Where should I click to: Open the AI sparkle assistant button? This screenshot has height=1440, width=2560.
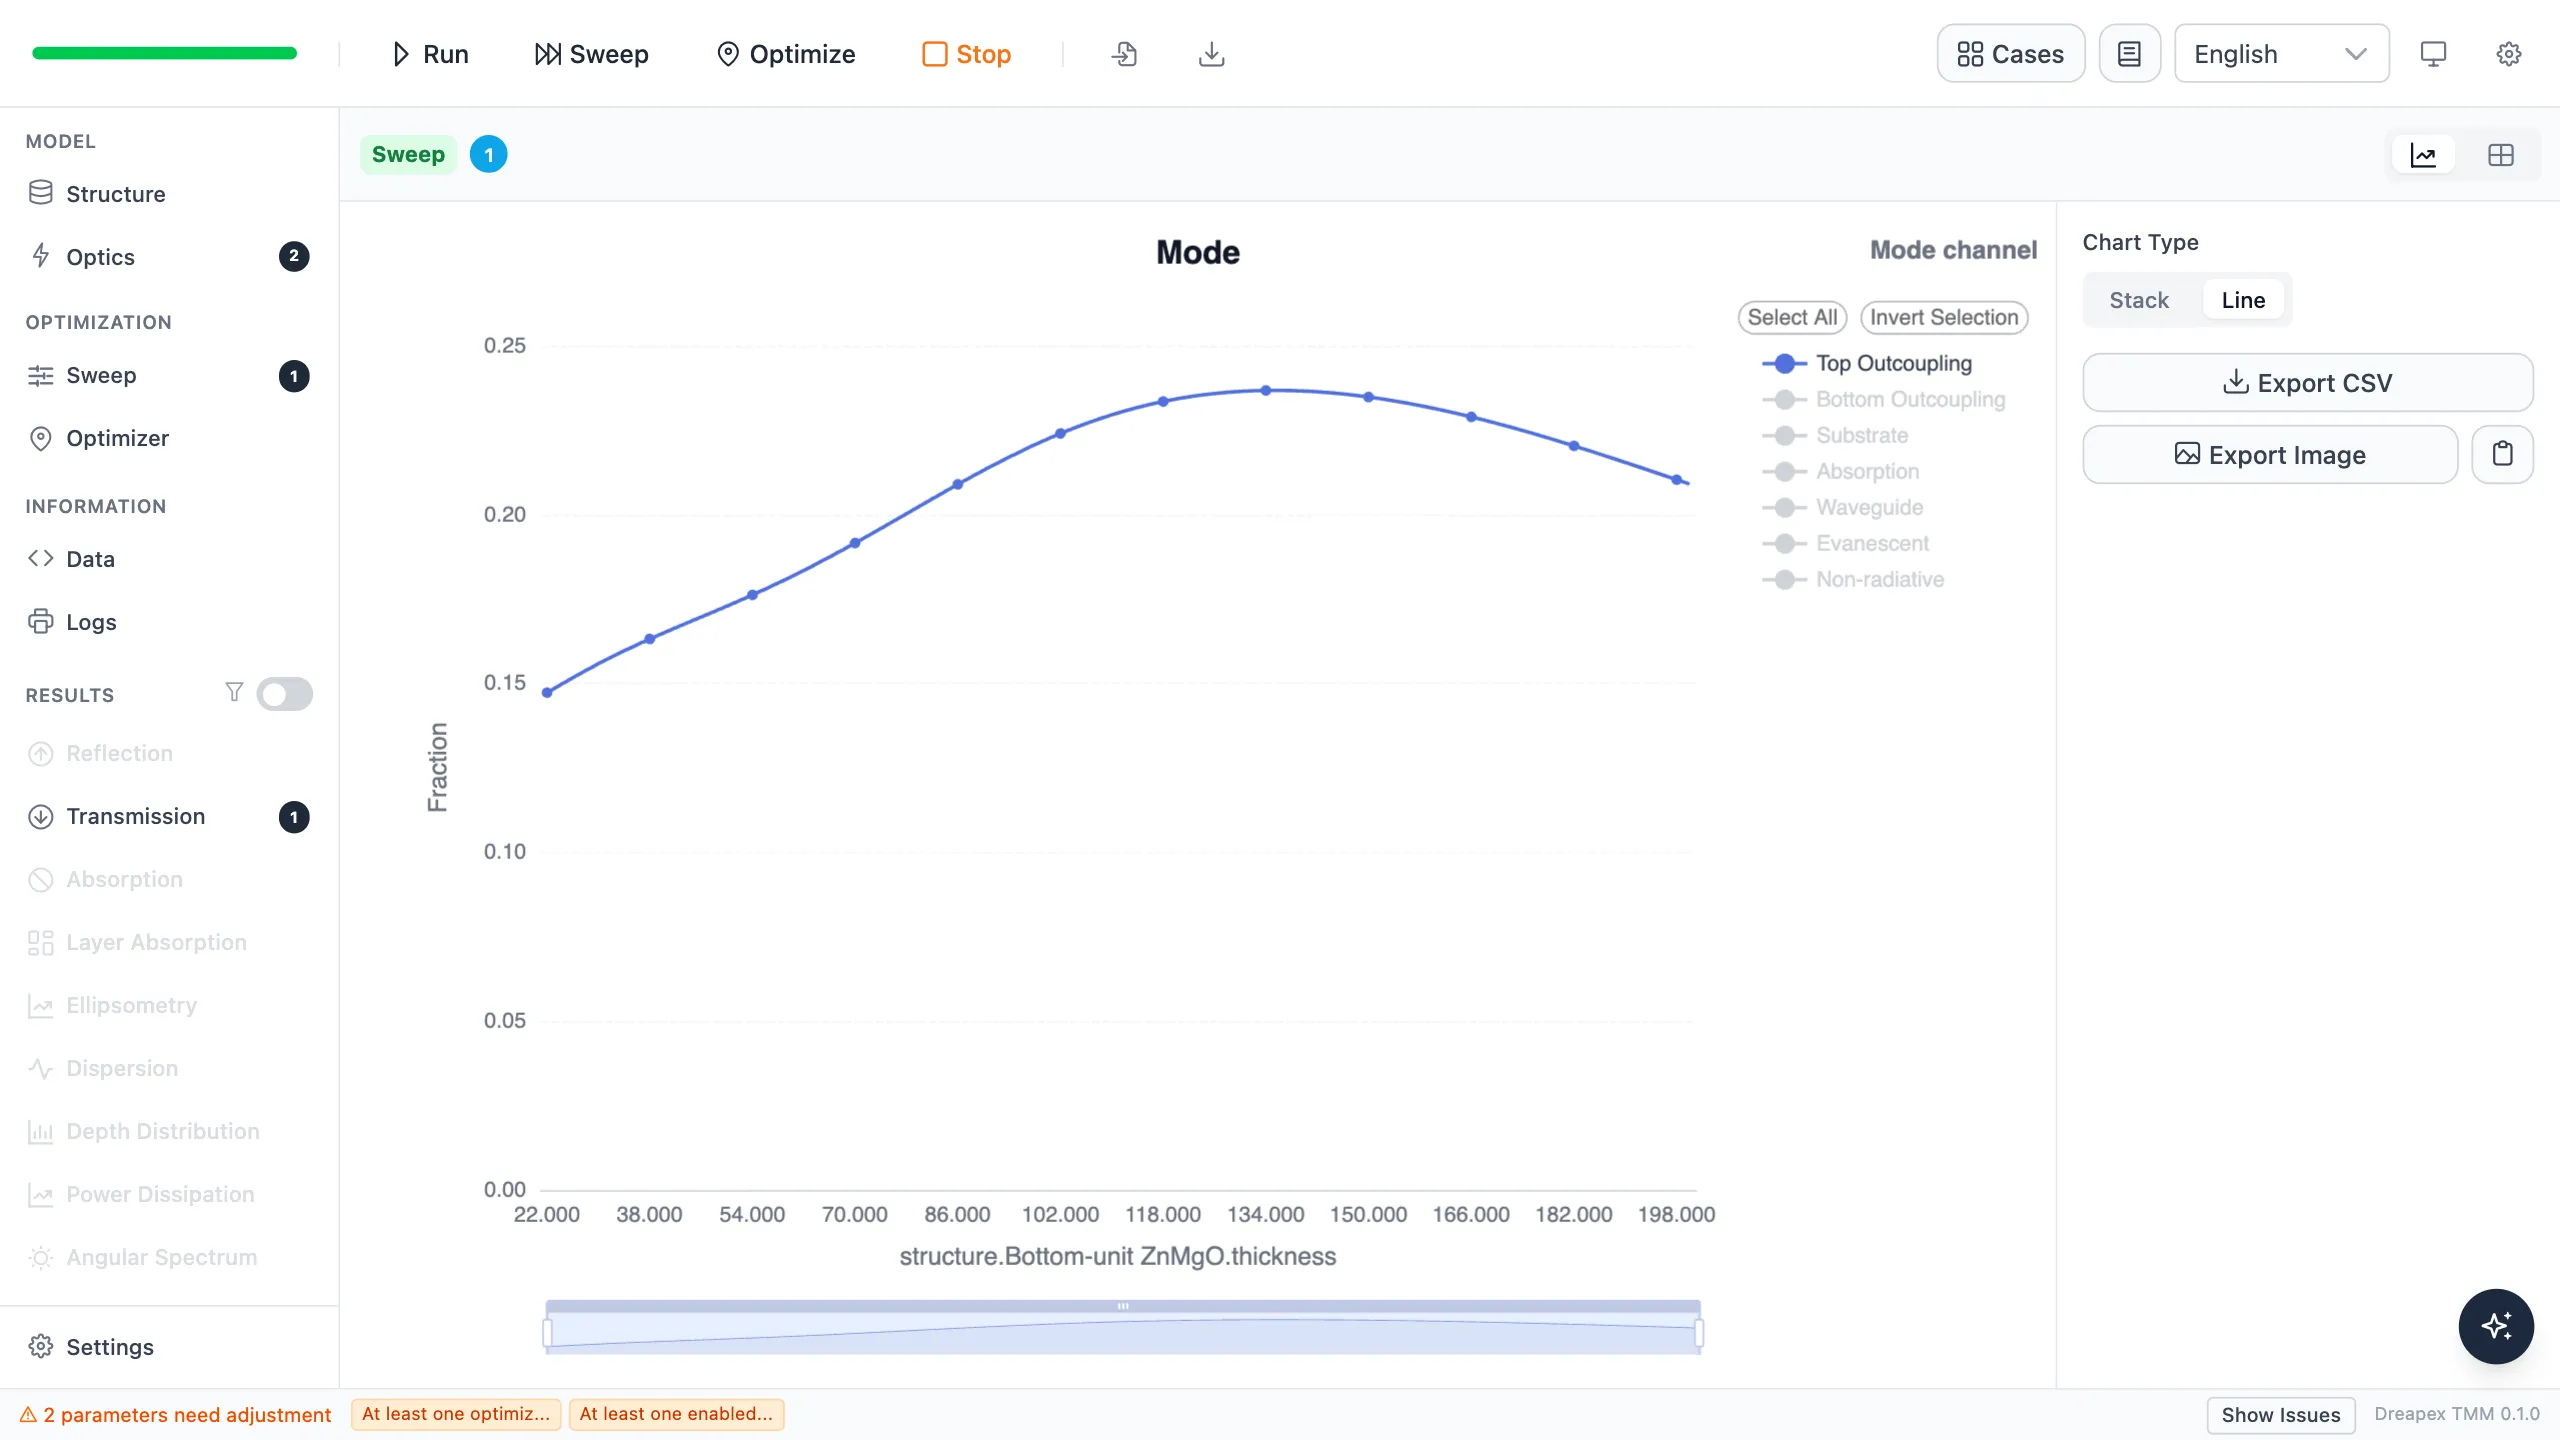tap(2496, 1326)
